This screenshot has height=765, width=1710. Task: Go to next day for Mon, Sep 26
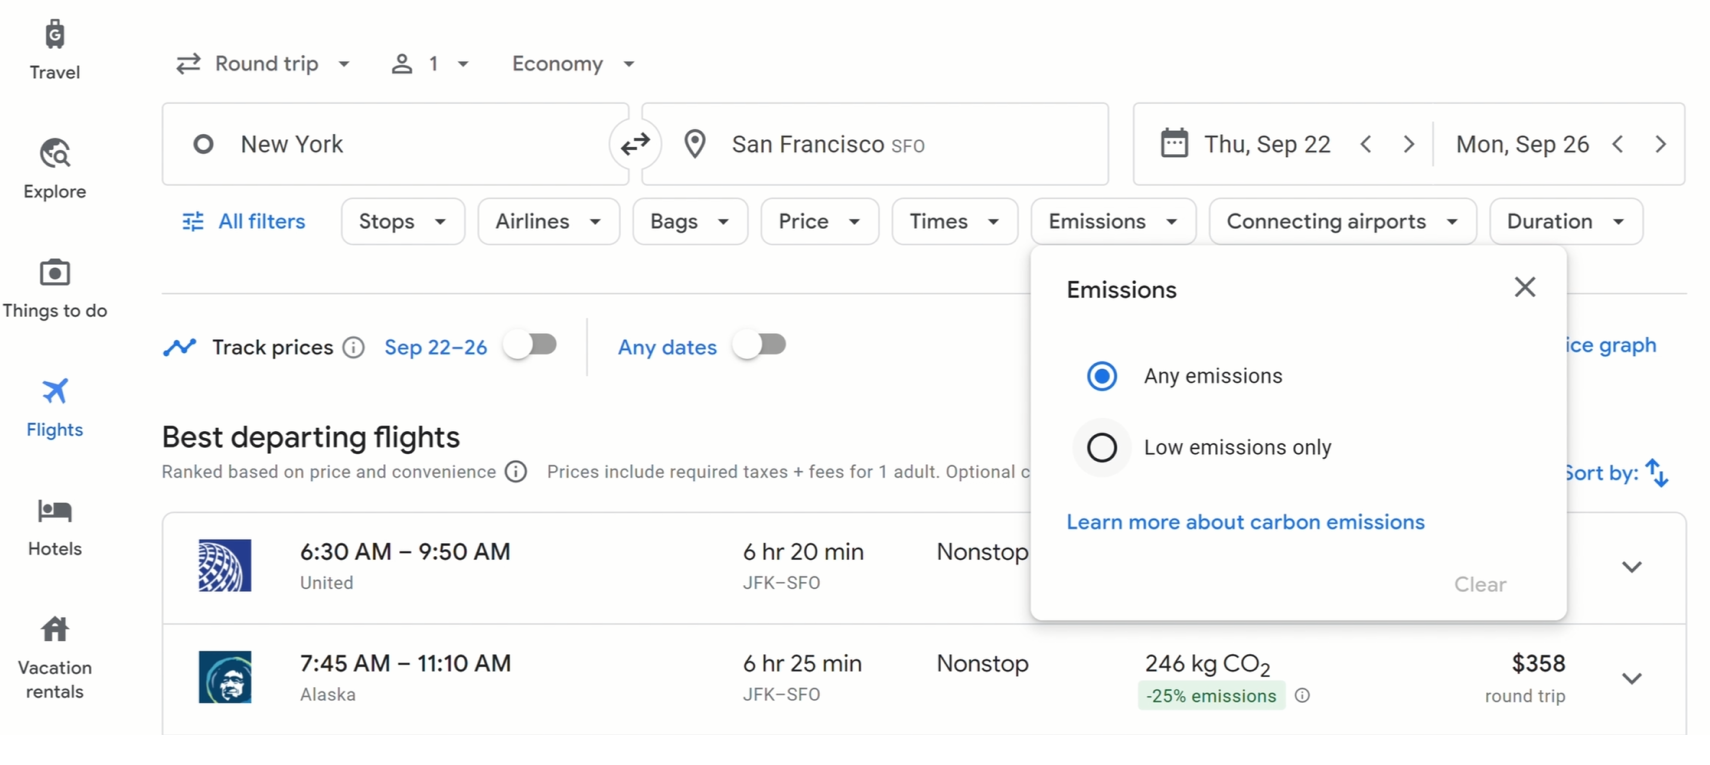[x=1661, y=144]
